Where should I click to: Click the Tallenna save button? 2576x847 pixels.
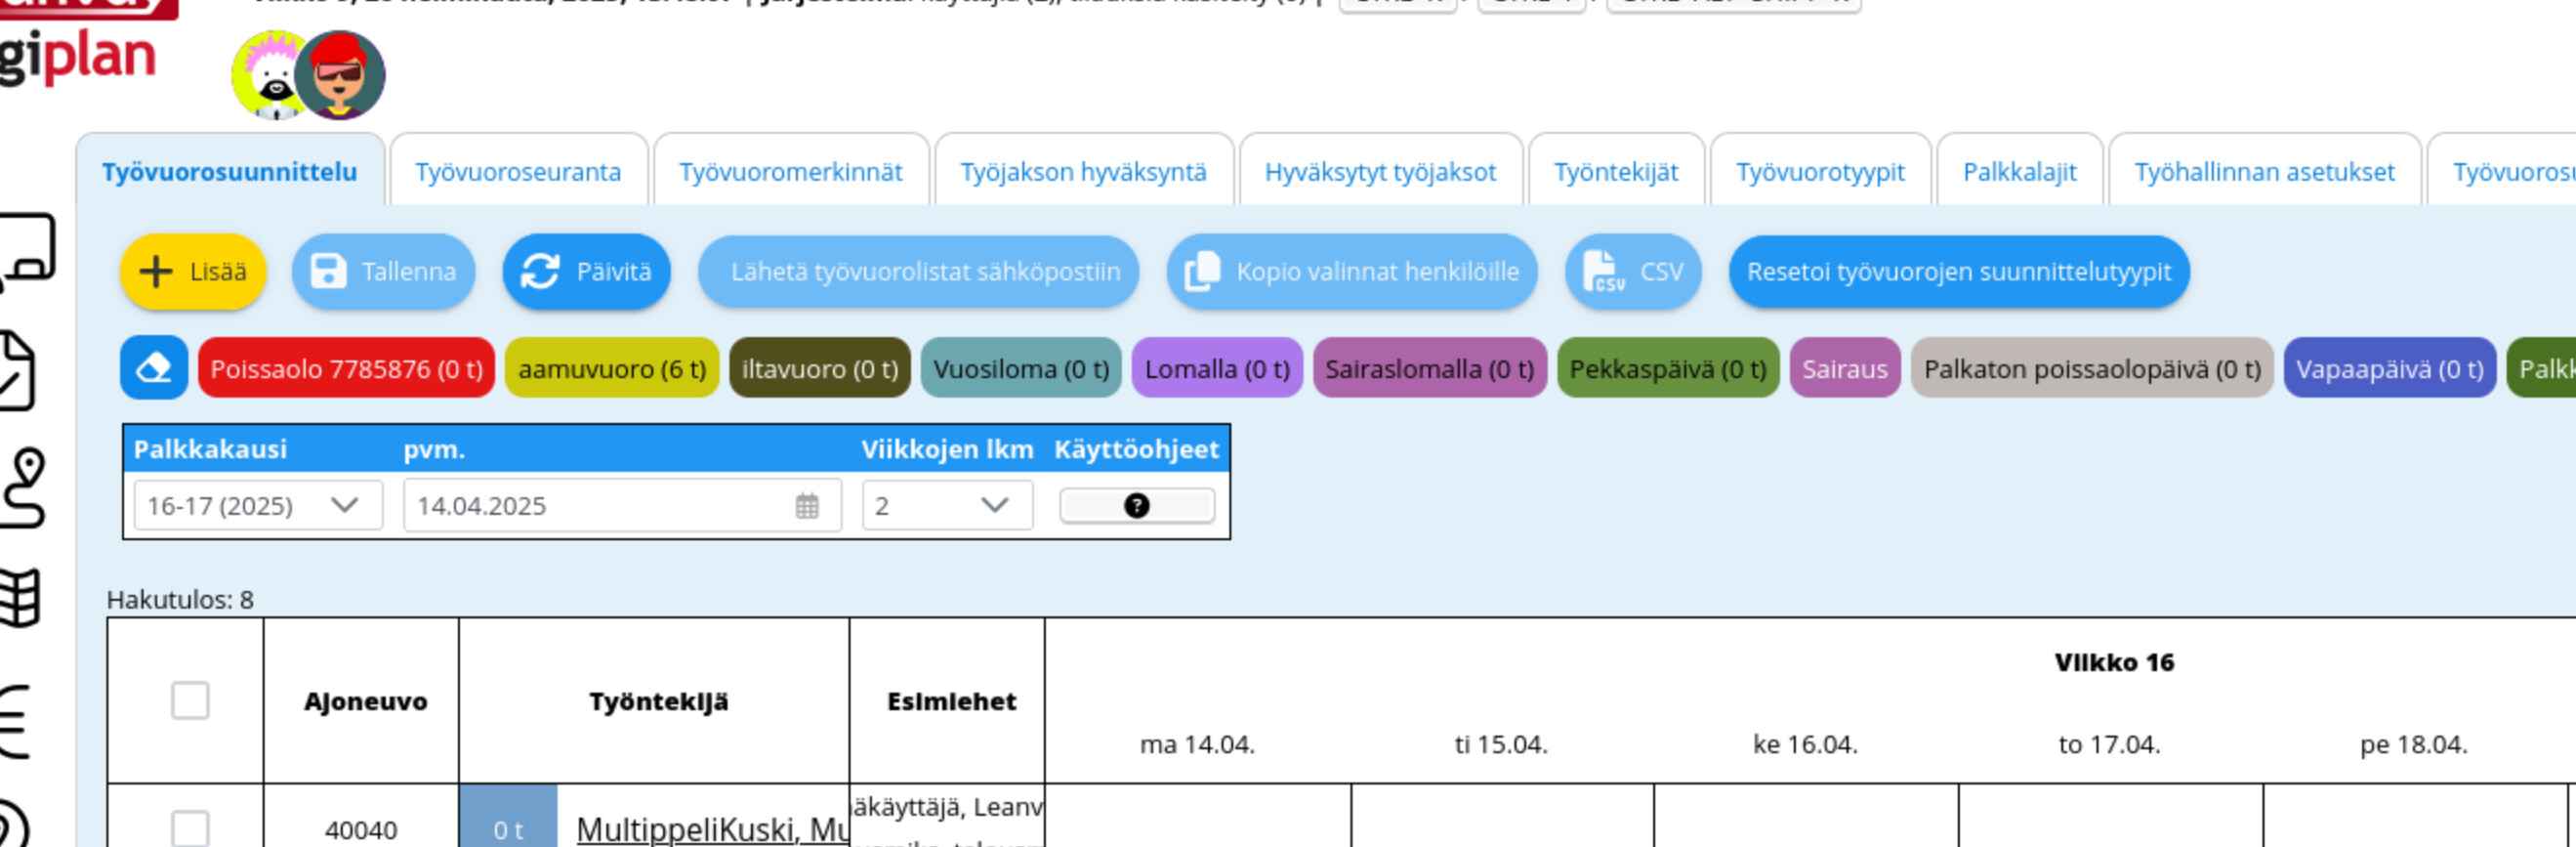[384, 272]
